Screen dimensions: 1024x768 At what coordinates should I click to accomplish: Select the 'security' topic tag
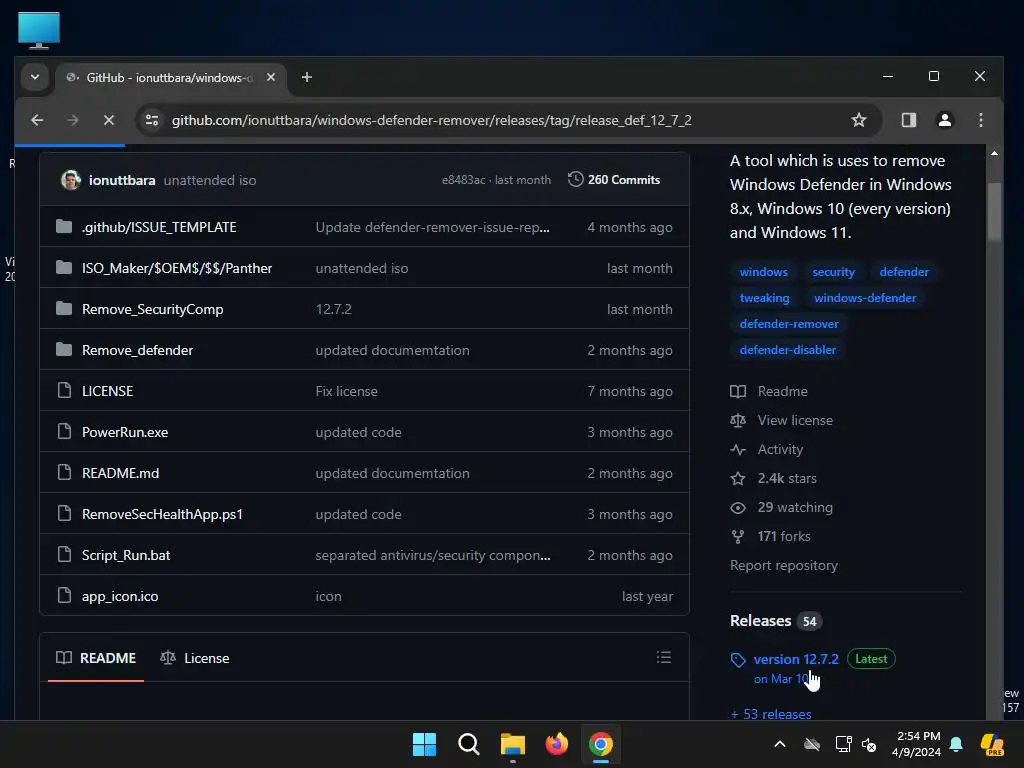coord(833,272)
